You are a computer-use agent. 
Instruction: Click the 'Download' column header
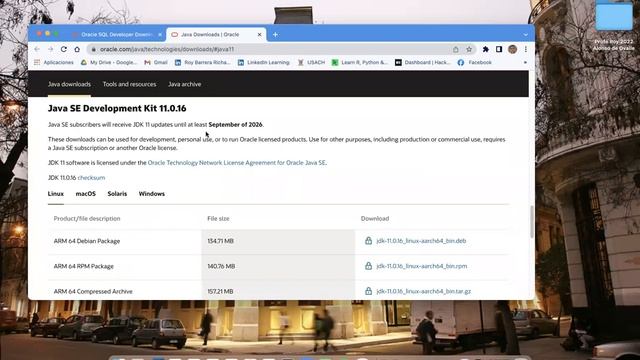pos(375,218)
